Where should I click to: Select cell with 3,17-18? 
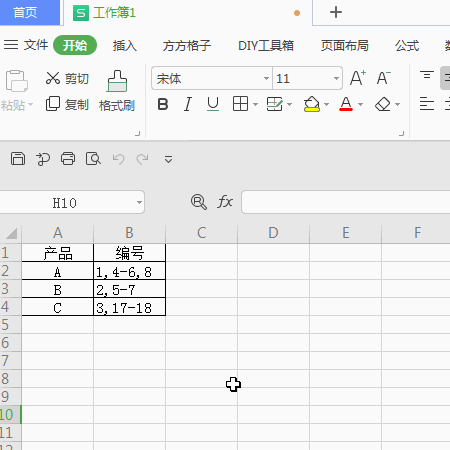point(130,307)
